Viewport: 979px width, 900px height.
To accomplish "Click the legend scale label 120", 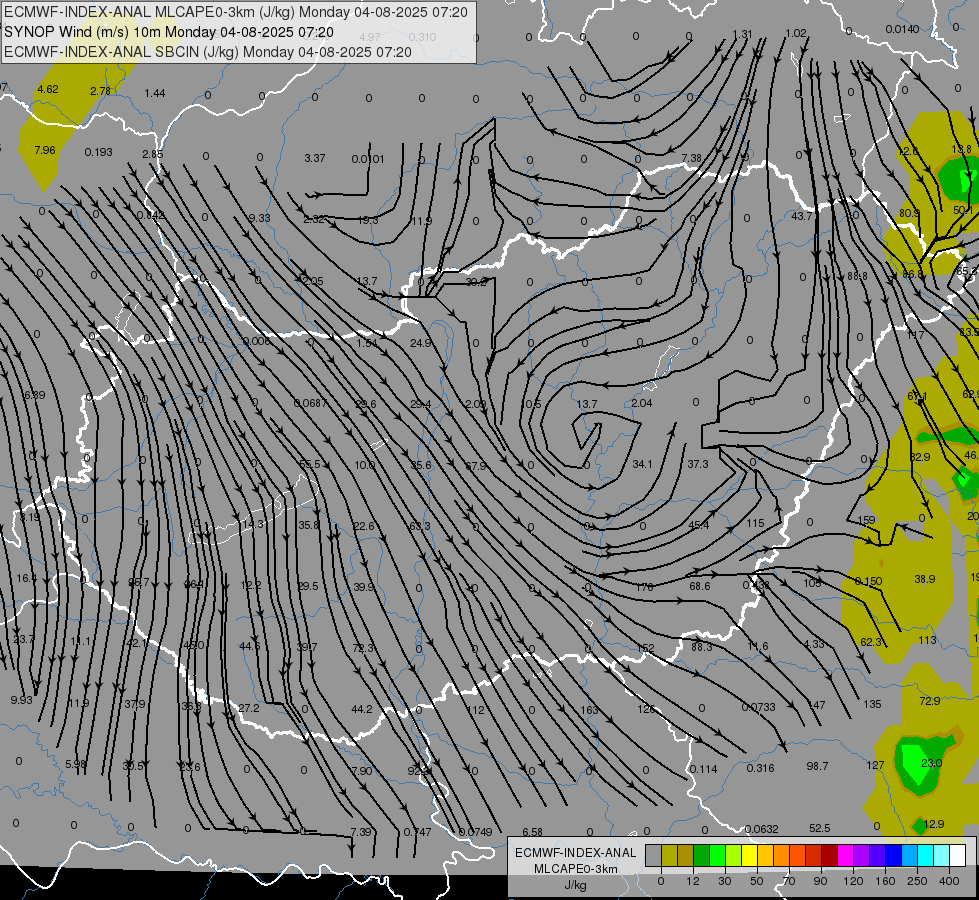I will 853,881.
